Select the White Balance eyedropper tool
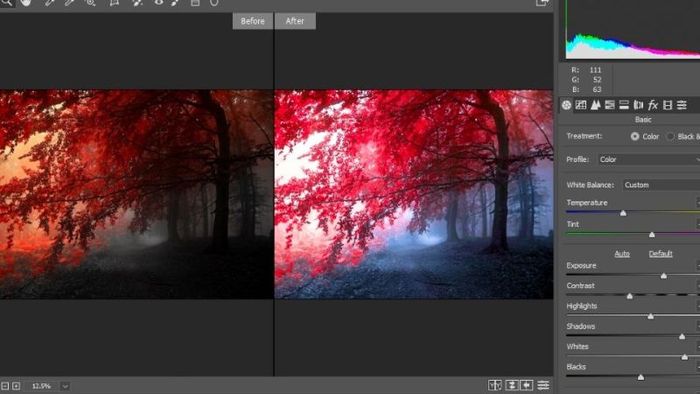 click(x=50, y=2)
